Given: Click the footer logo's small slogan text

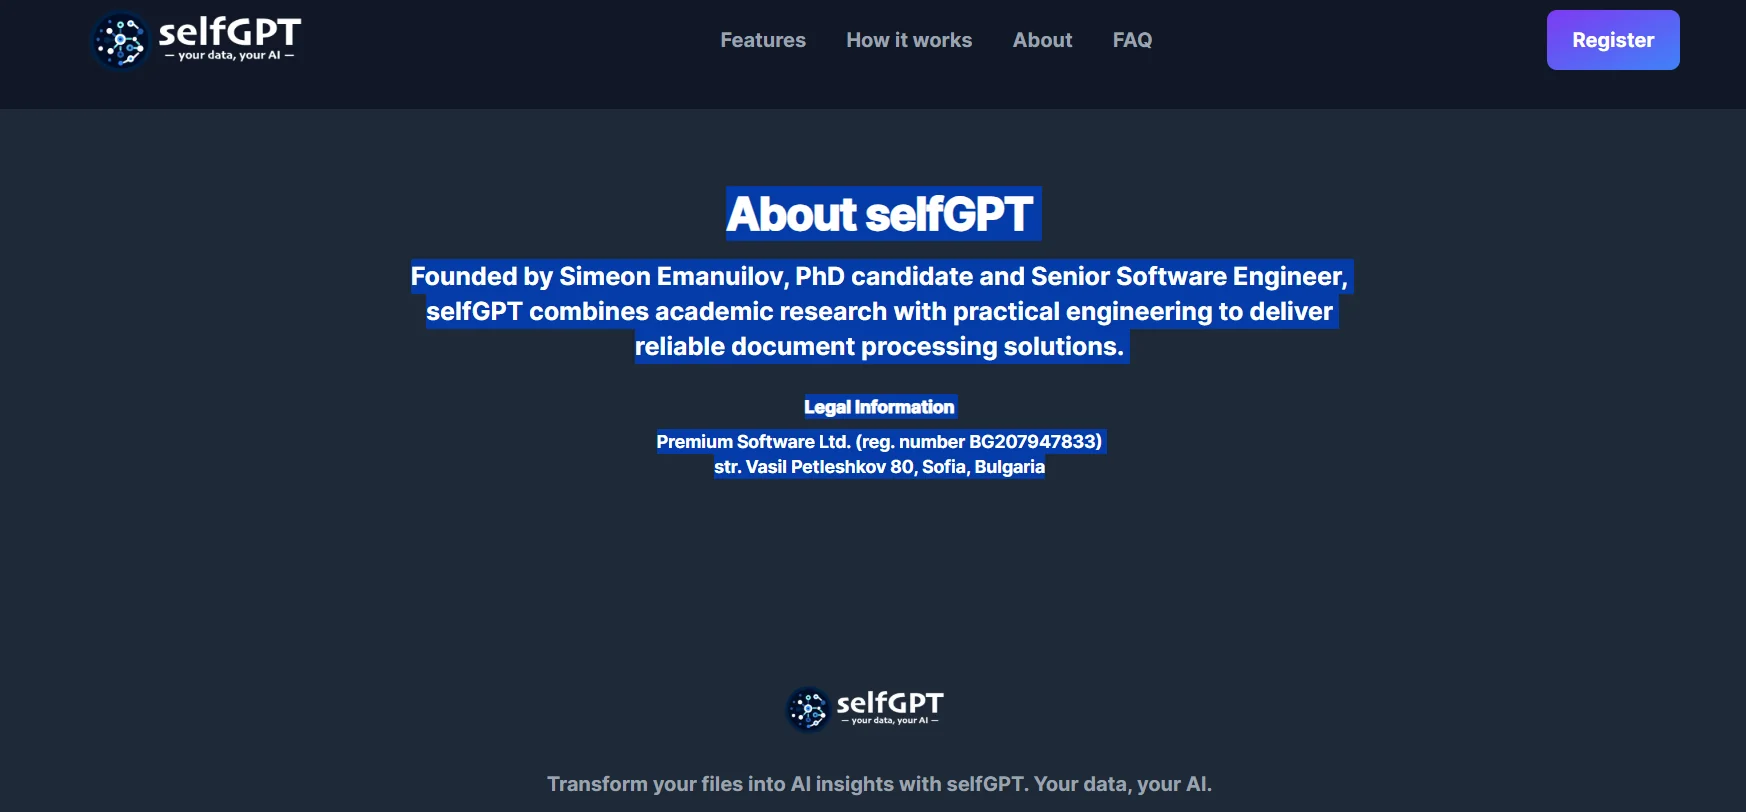Looking at the screenshot, I should (x=889, y=721).
